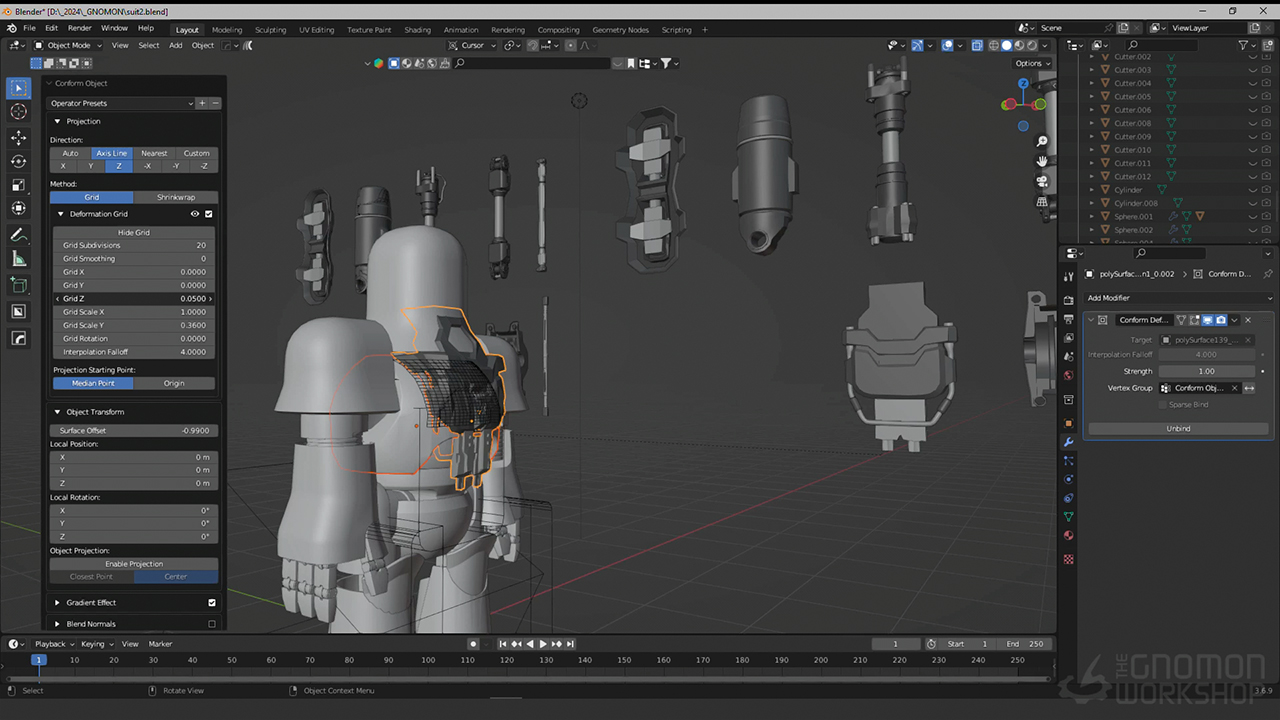Click the Unbind button in modifier
1280x720 pixels.
(1178, 428)
